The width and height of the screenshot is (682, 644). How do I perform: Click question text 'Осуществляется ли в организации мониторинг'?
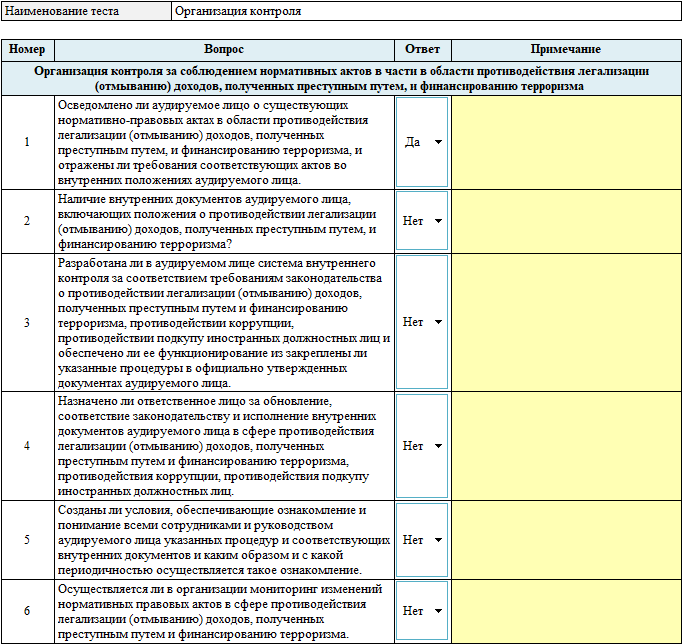[x=224, y=611]
